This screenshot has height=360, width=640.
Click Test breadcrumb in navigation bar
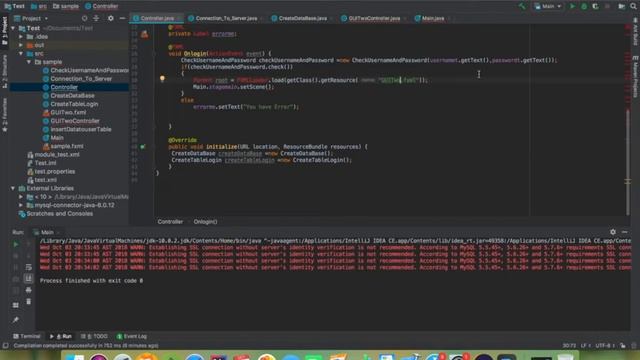(14, 6)
